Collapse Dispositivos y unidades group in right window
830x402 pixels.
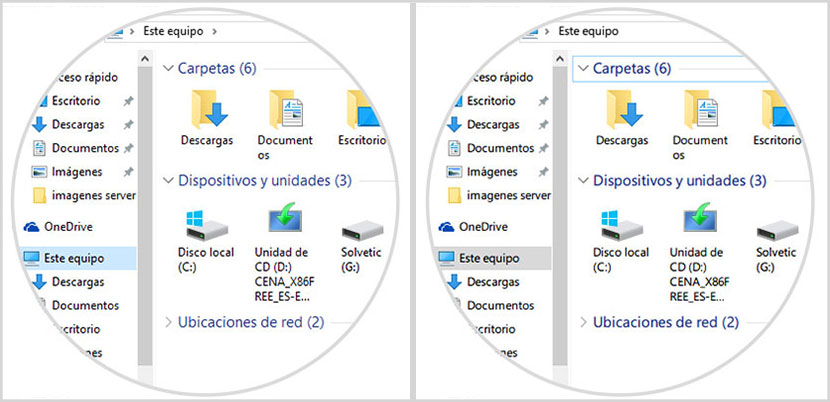click(583, 181)
